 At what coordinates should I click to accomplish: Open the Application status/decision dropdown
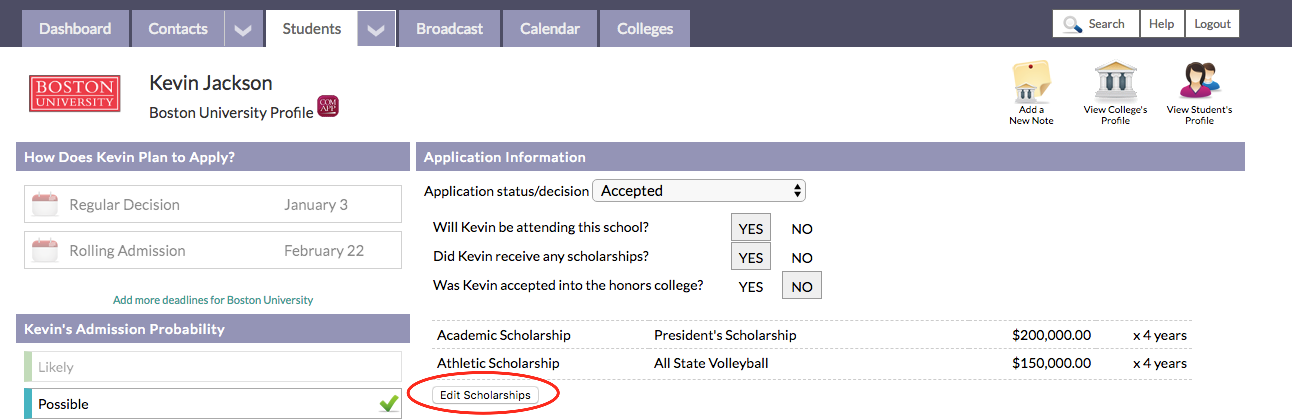point(699,190)
